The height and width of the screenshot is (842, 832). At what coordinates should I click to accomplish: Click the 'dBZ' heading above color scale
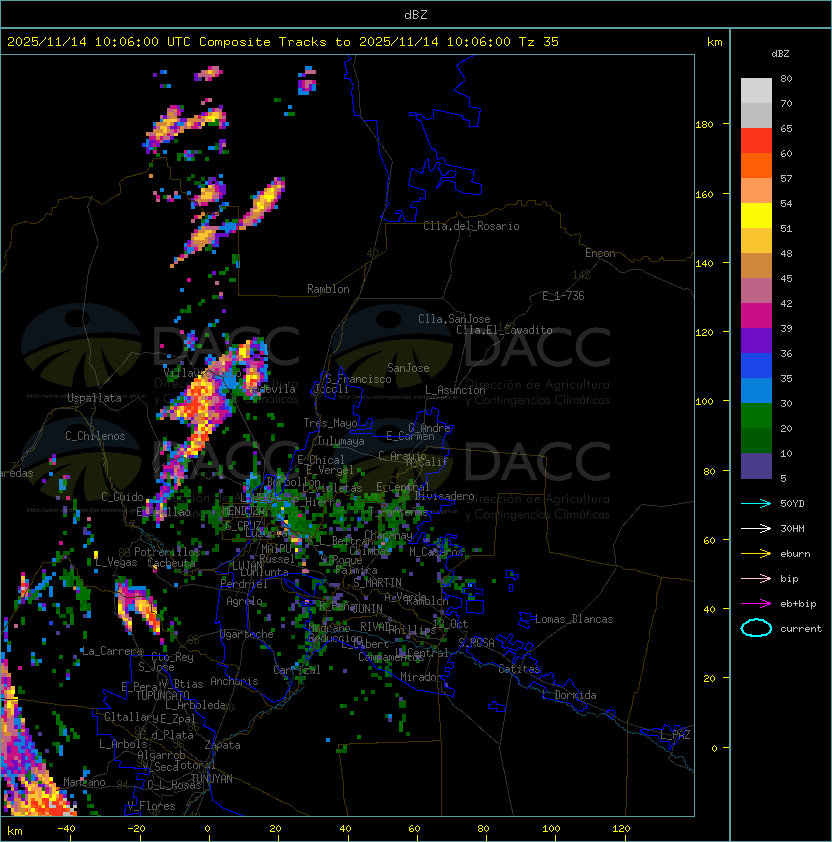(x=780, y=54)
